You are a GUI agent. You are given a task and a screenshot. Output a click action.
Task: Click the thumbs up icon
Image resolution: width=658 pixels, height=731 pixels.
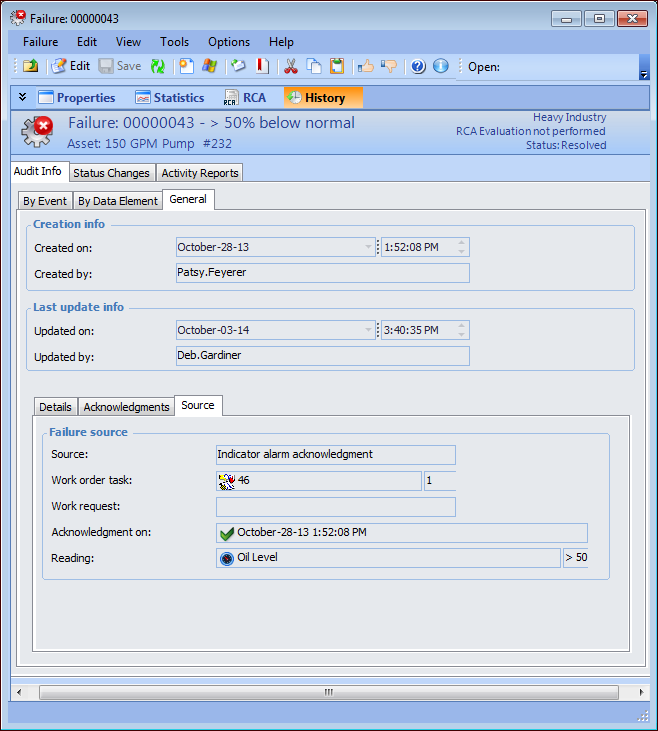coord(366,66)
